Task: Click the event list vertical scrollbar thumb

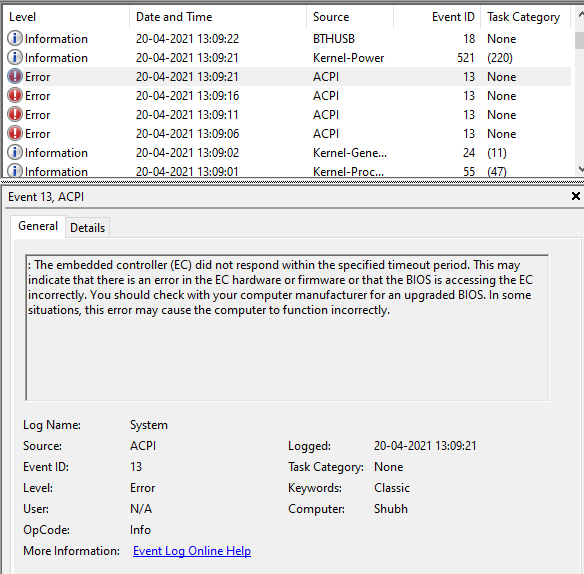Action: click(x=580, y=40)
